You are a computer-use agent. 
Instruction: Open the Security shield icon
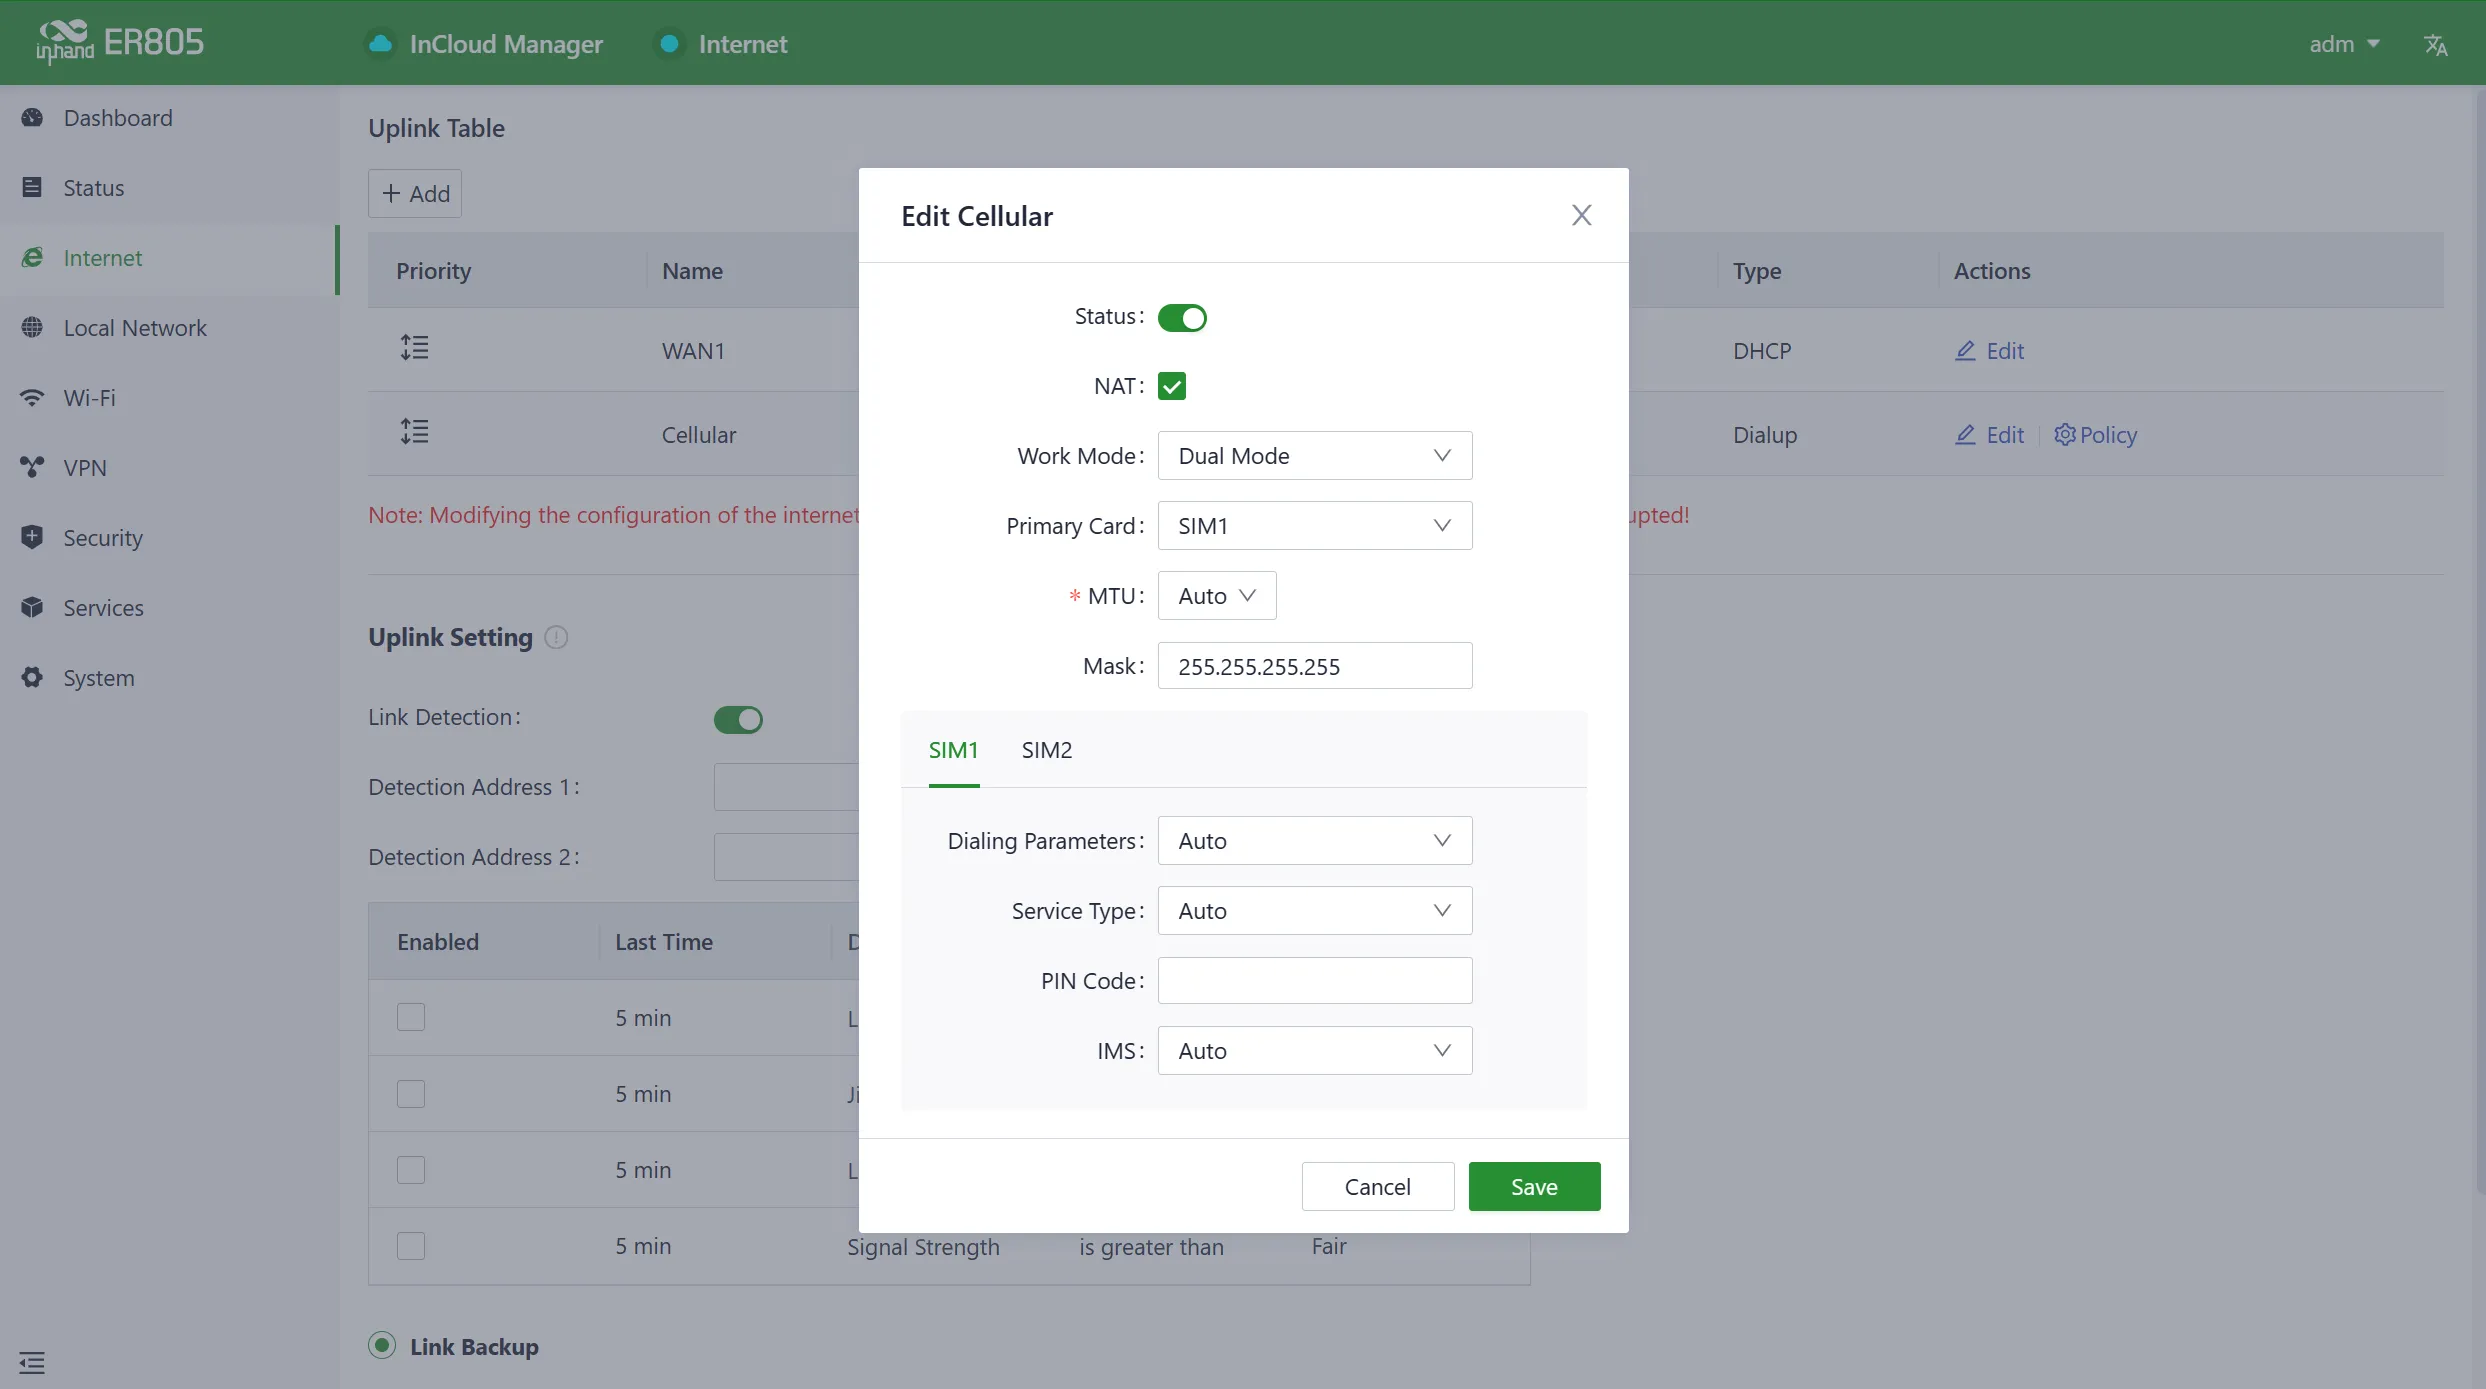32,538
